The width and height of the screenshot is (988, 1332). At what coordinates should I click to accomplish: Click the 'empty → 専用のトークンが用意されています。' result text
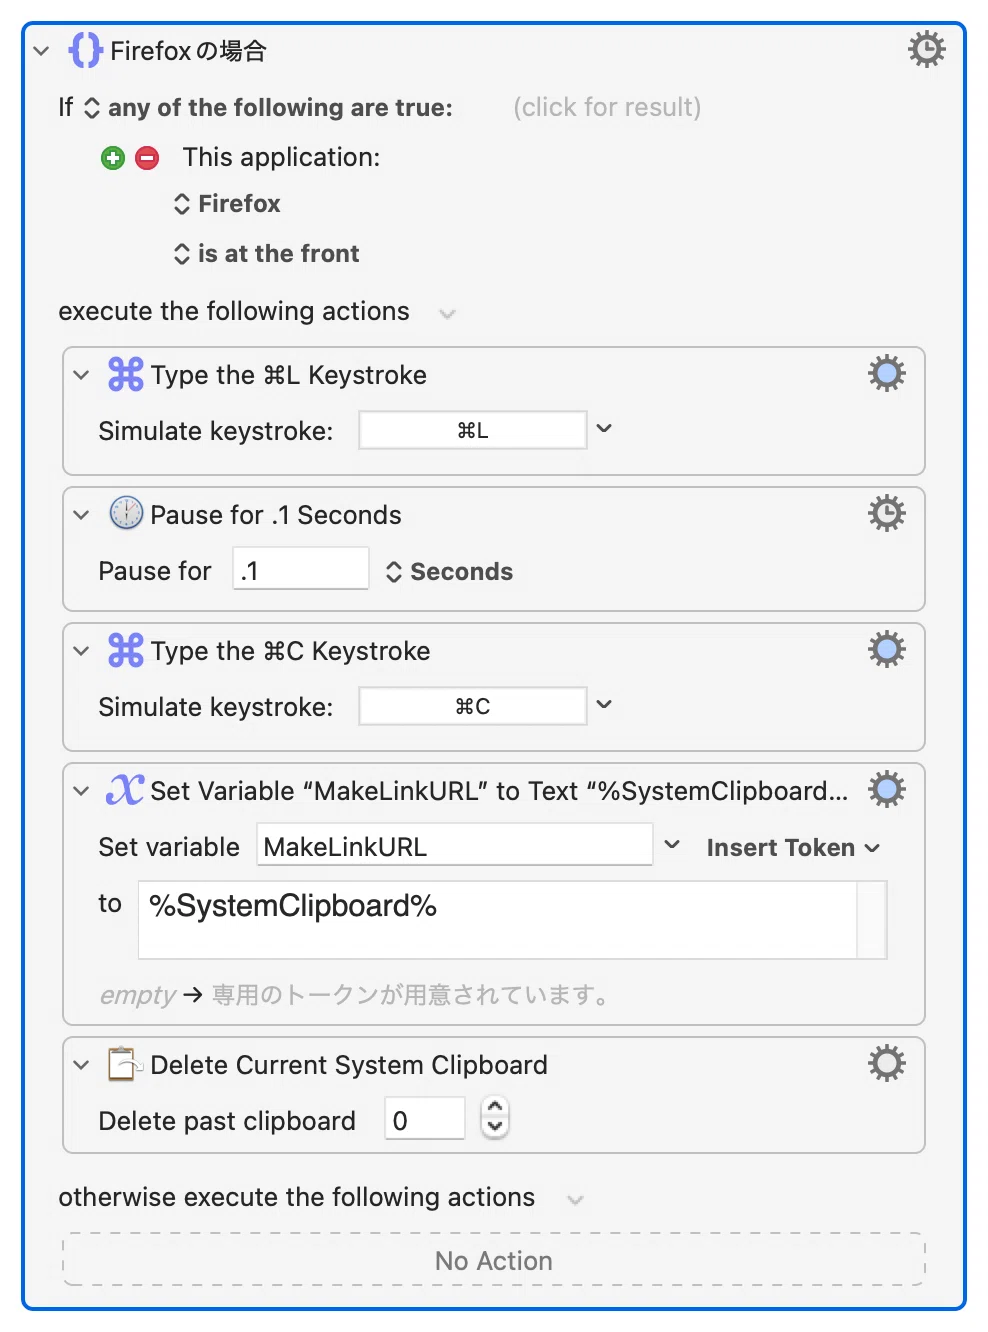[355, 995]
